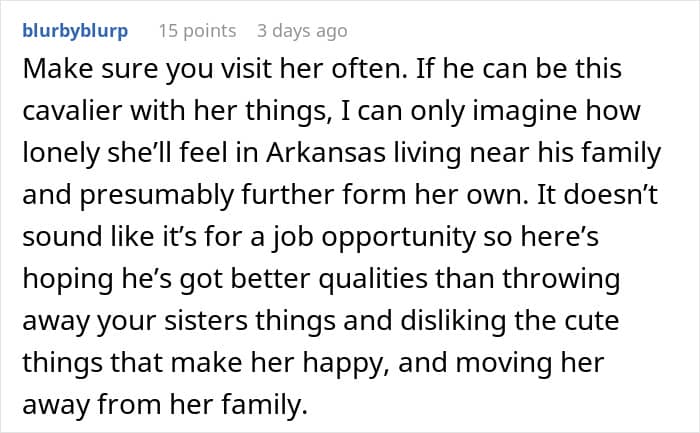700x433 pixels.
Task: Click the 15 points score label
Action: pos(197,31)
